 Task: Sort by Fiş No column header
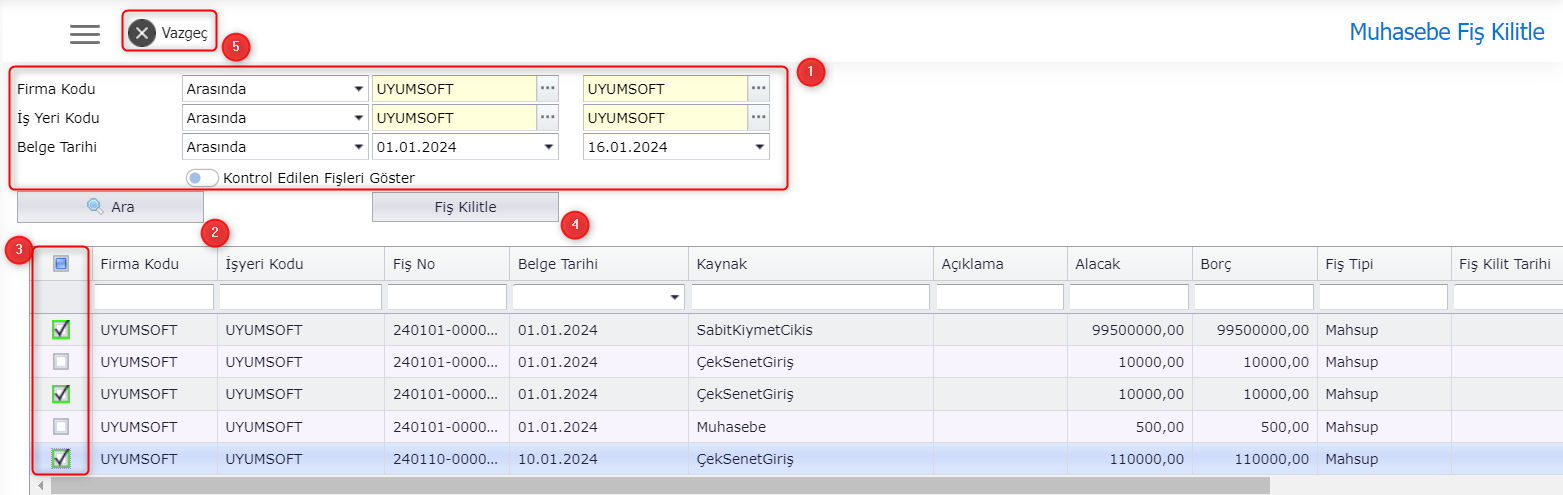coord(446,264)
